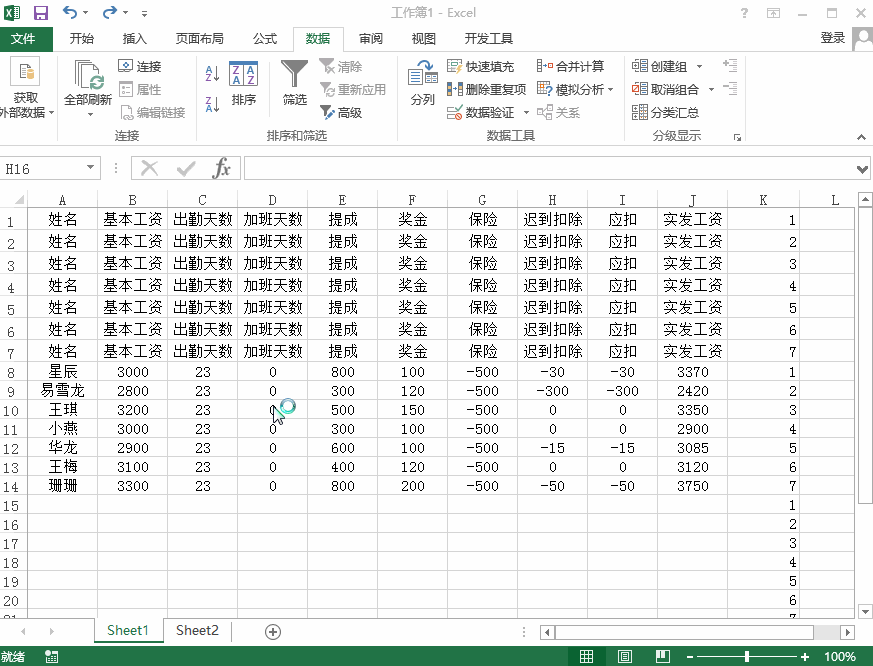873x666 pixels.
Task: Switch to the Insert (插入) tab
Action: click(x=134, y=38)
